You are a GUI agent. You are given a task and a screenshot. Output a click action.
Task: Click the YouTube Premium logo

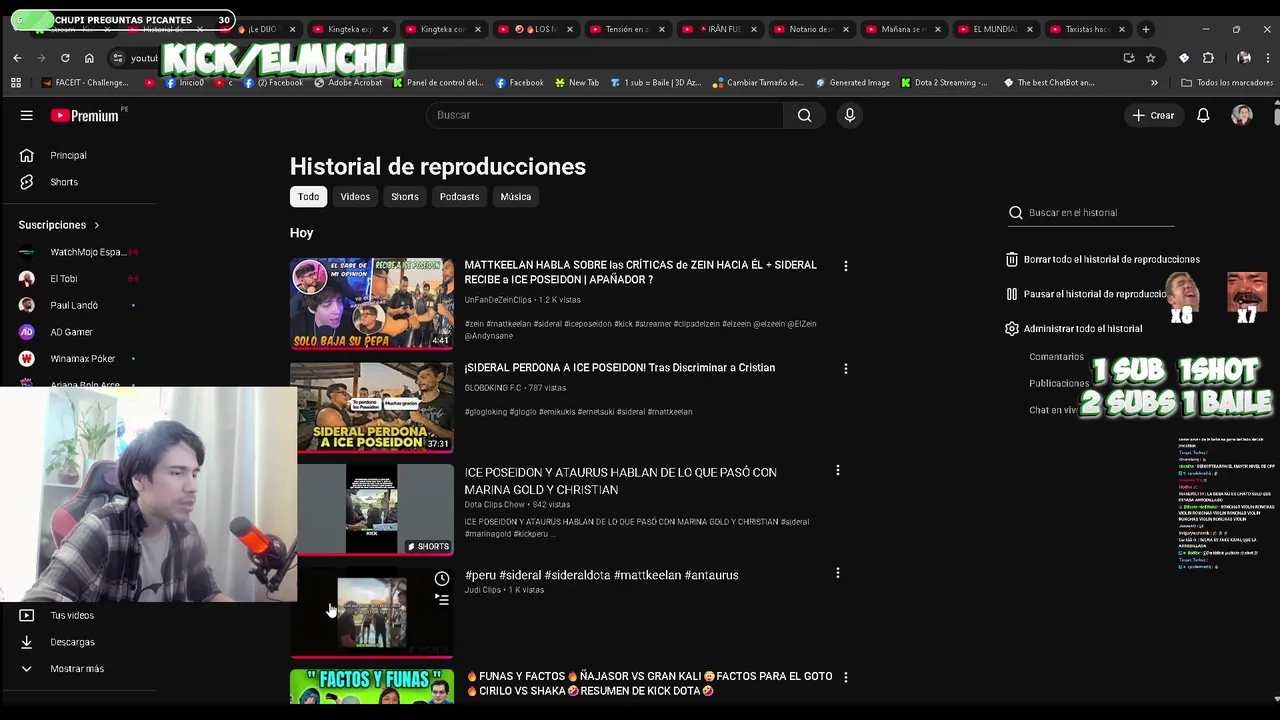coord(85,116)
